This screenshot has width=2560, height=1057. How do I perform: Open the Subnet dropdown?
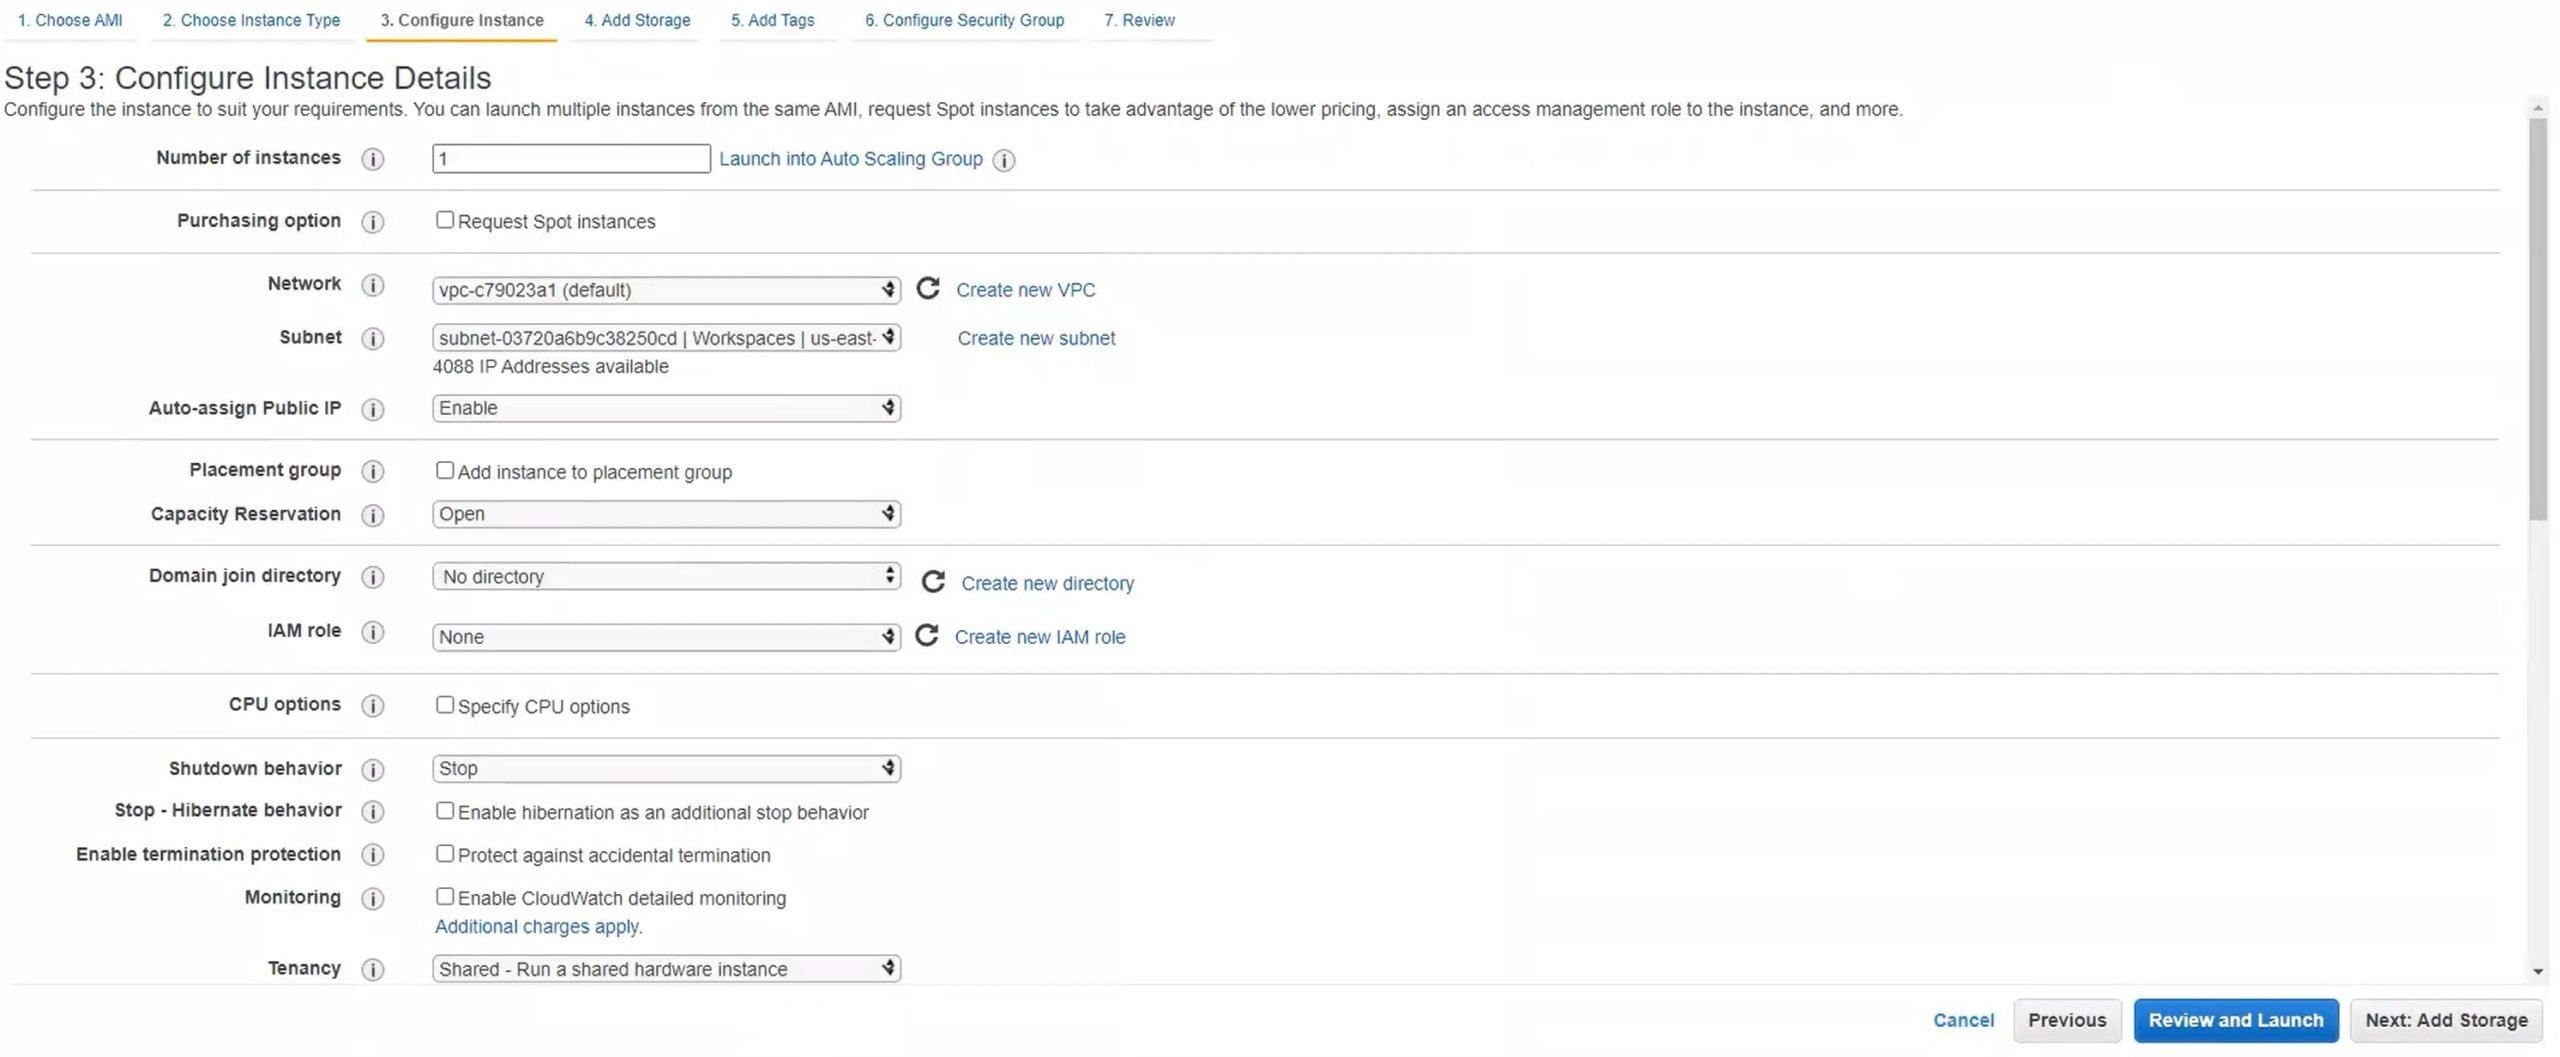coord(666,338)
